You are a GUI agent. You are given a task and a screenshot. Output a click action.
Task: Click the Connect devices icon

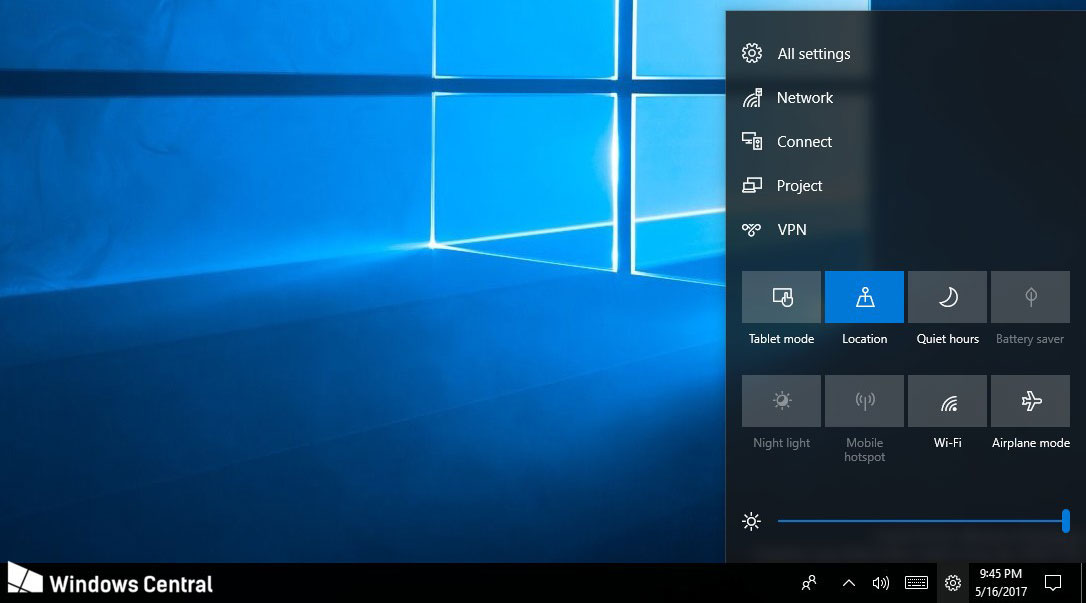tap(752, 141)
